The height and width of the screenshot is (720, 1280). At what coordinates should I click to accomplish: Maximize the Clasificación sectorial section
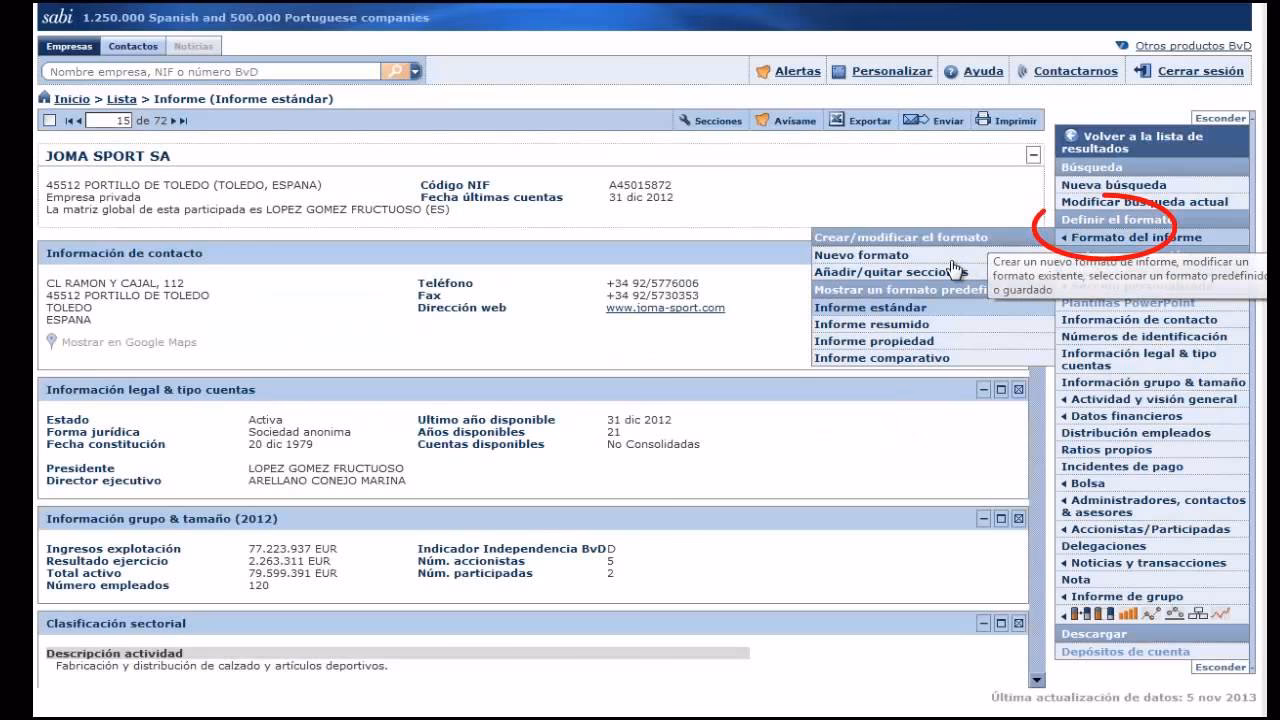click(1001, 623)
